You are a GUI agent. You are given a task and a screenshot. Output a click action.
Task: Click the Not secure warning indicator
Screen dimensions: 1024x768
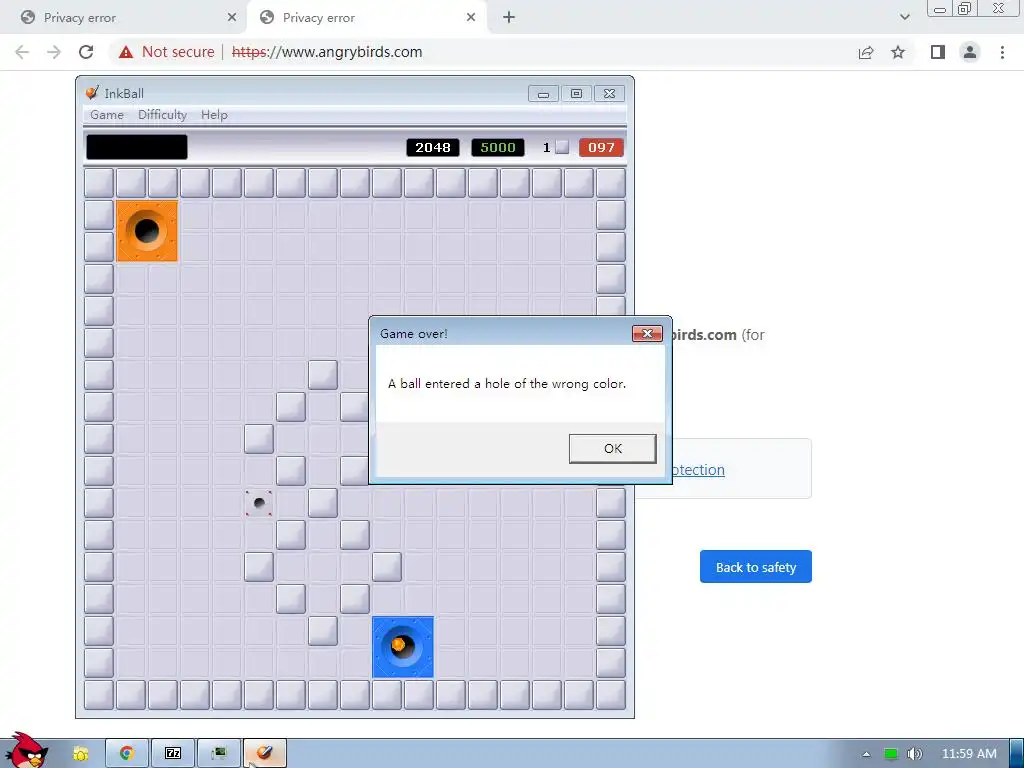pyautogui.click(x=167, y=52)
